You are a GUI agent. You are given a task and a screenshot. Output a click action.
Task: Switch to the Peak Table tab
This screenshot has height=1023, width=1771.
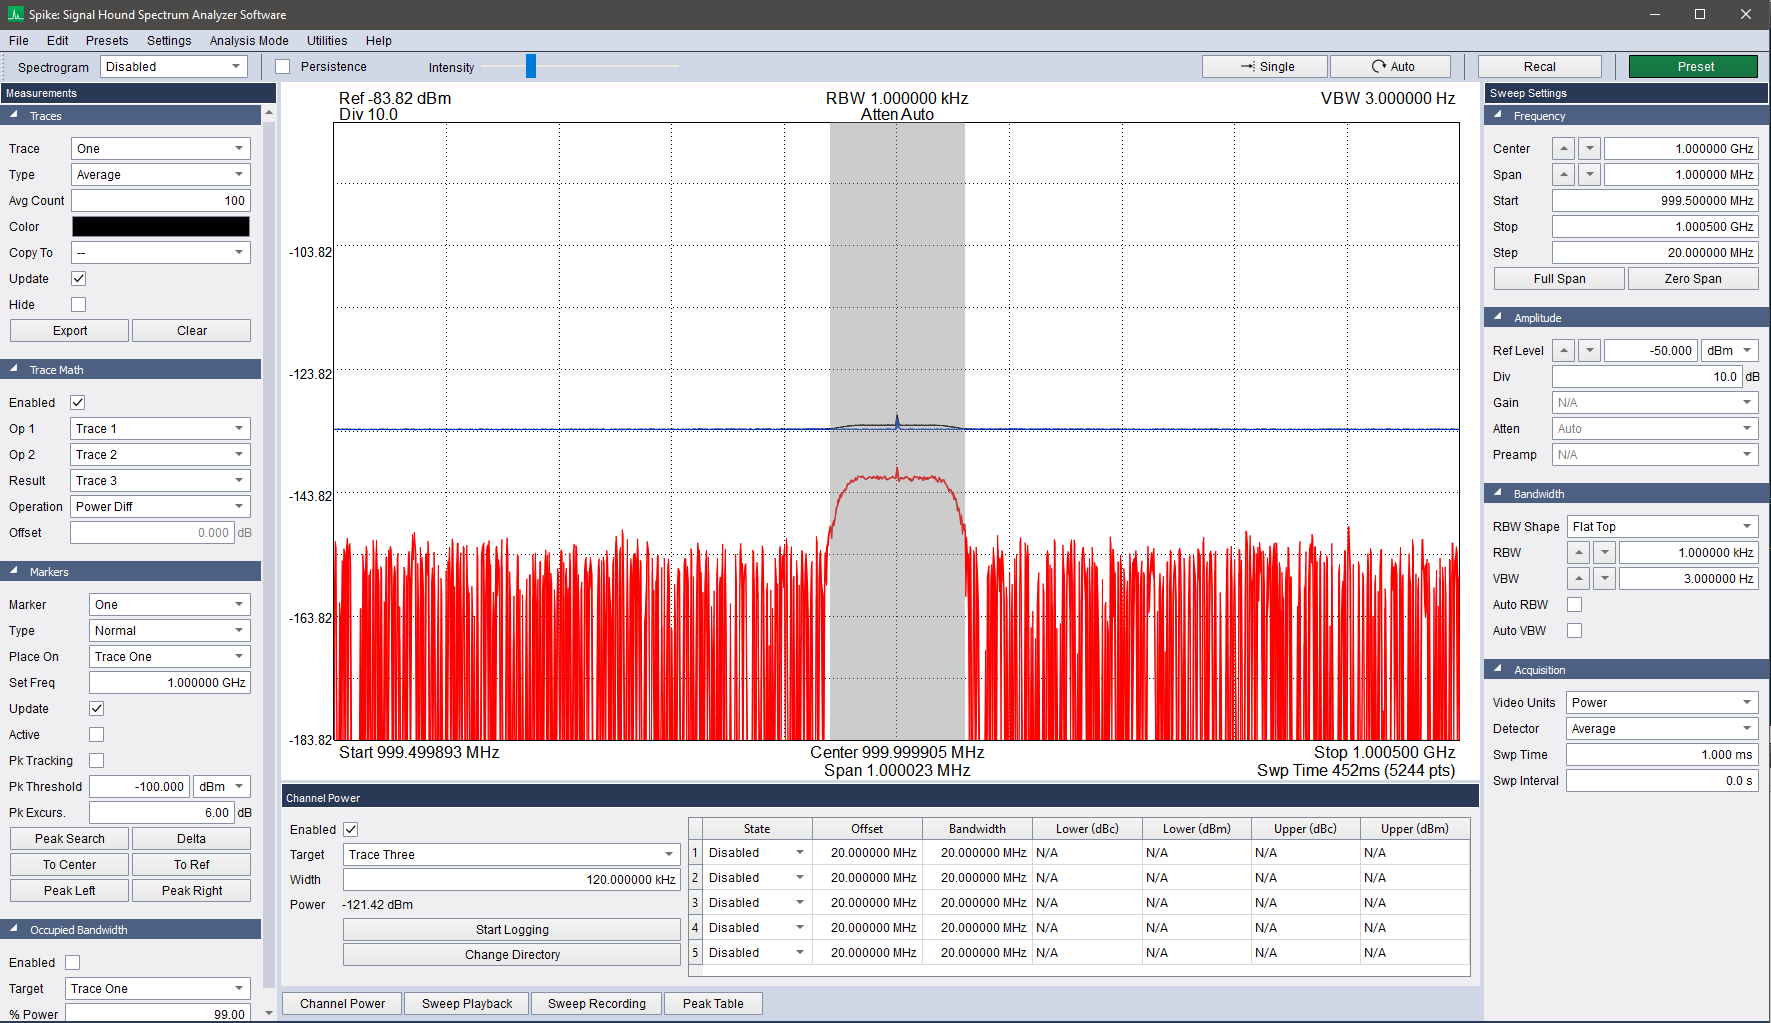[x=713, y=1004]
